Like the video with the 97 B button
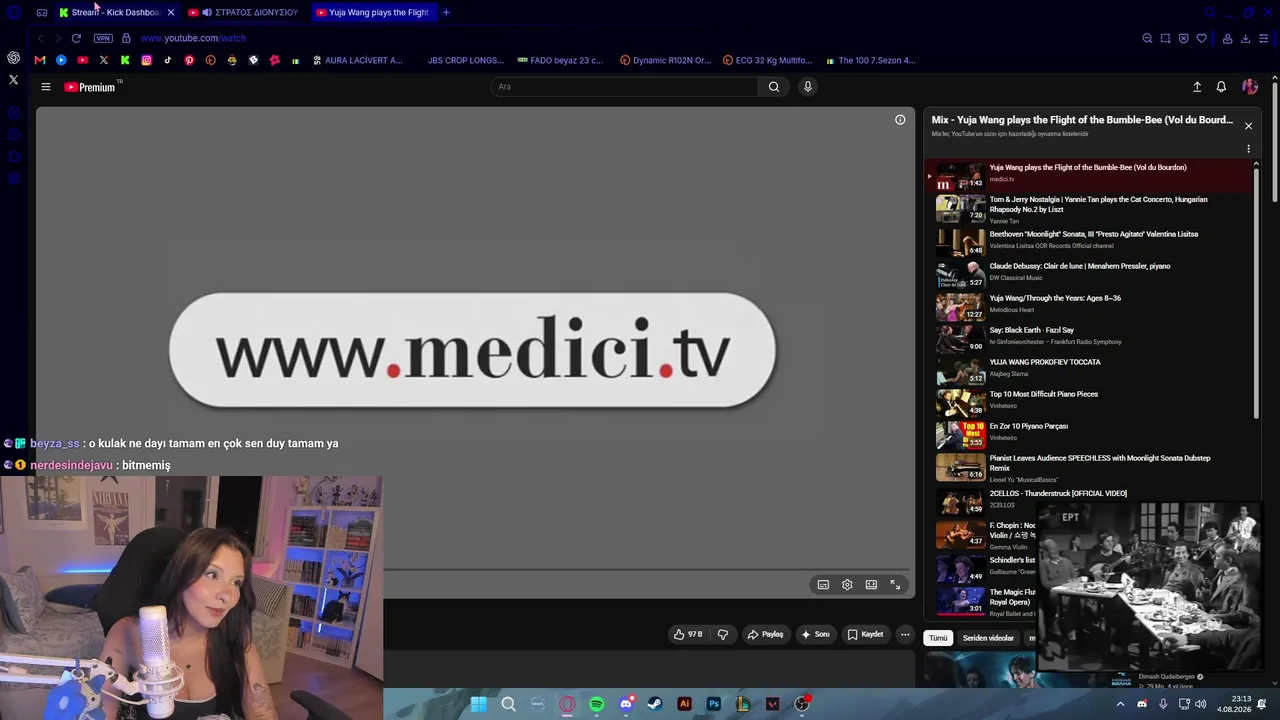The height and width of the screenshot is (720, 1280). tap(688, 634)
